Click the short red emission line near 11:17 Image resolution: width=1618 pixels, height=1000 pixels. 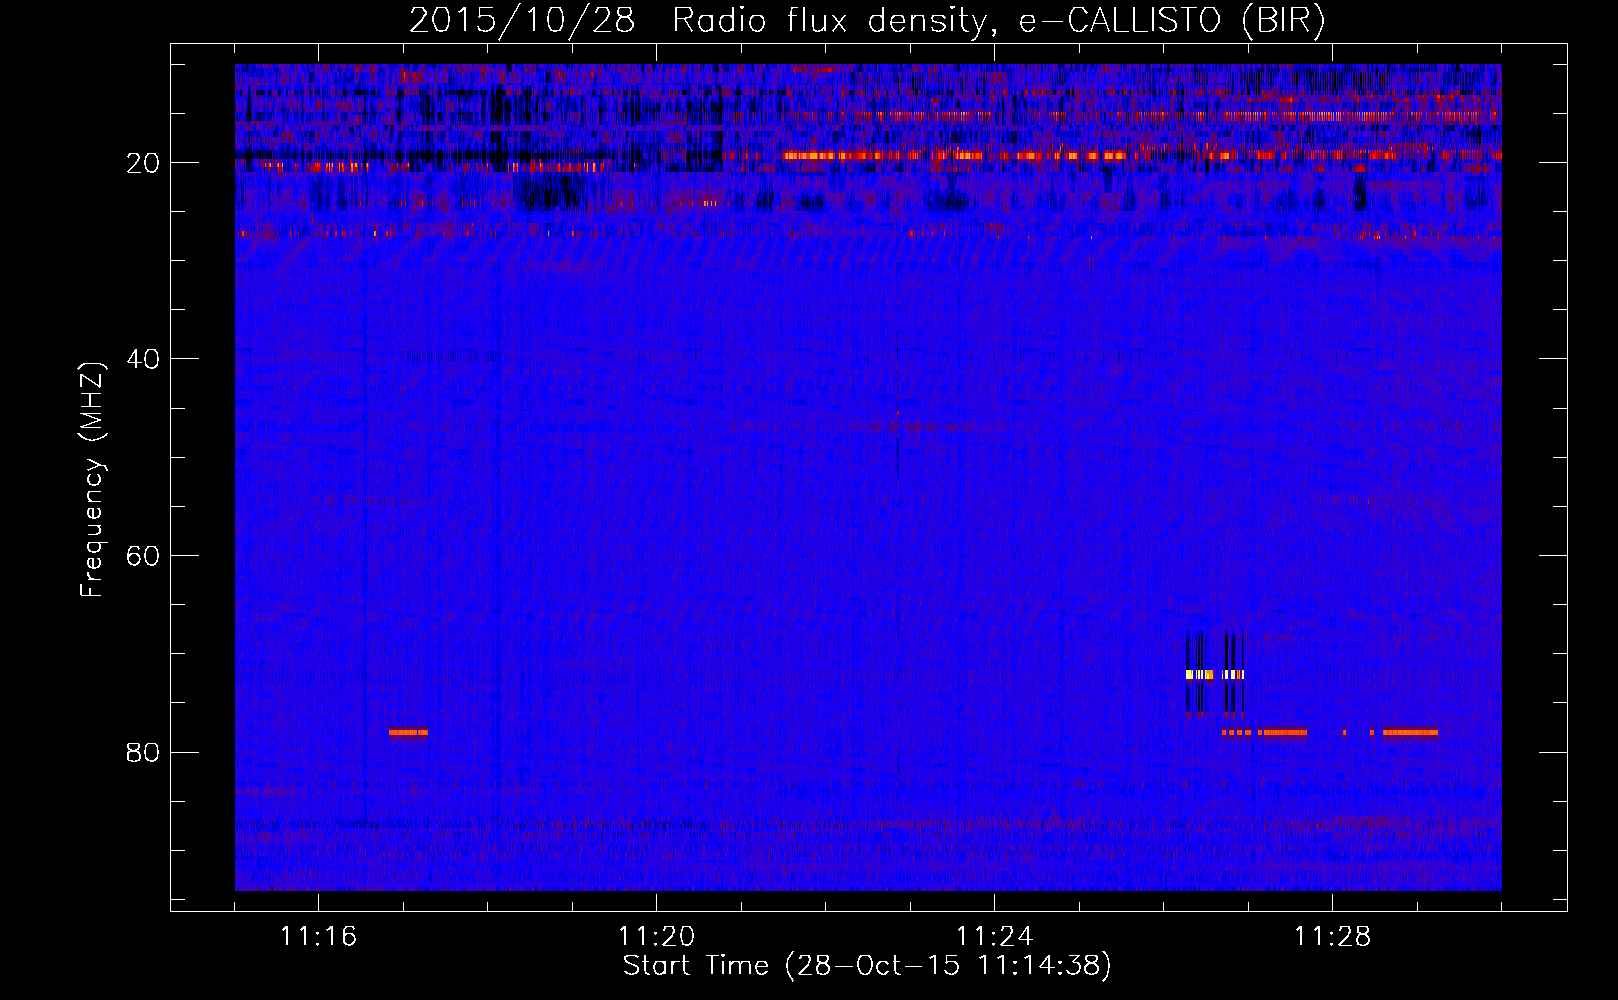point(408,732)
